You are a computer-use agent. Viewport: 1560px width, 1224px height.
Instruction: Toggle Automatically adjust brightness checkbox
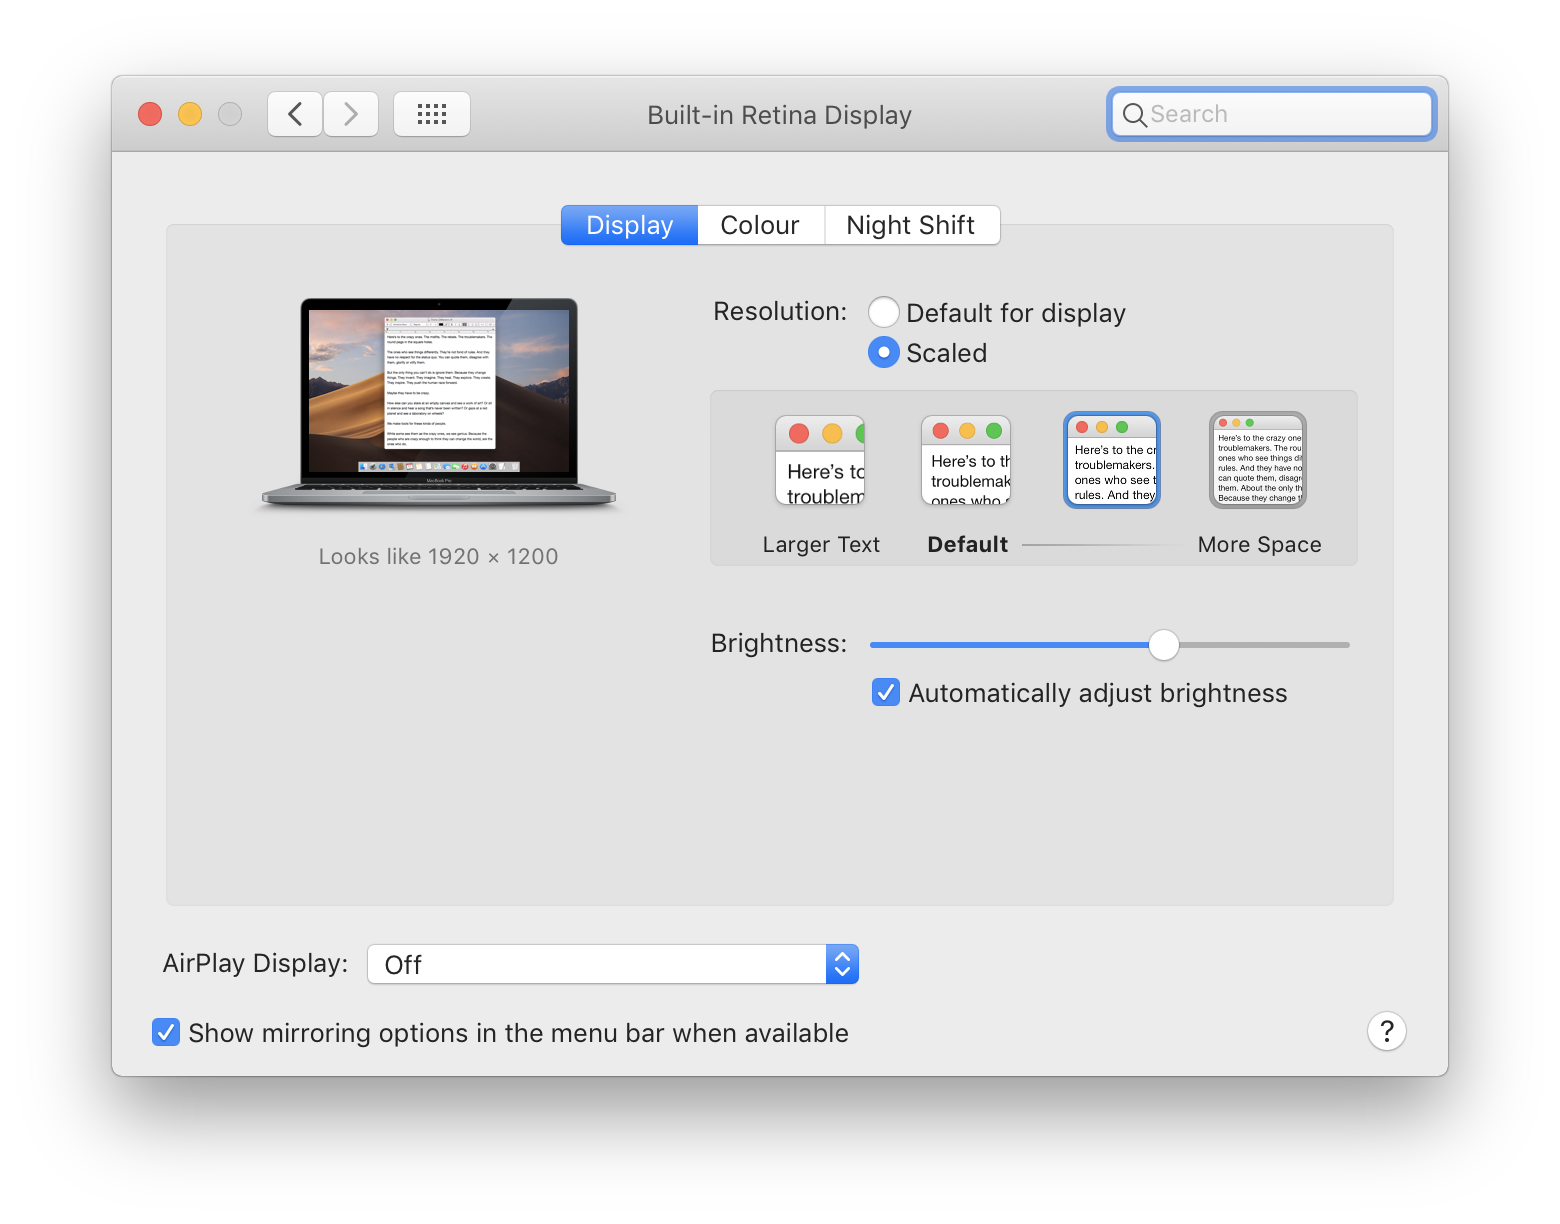point(886,692)
